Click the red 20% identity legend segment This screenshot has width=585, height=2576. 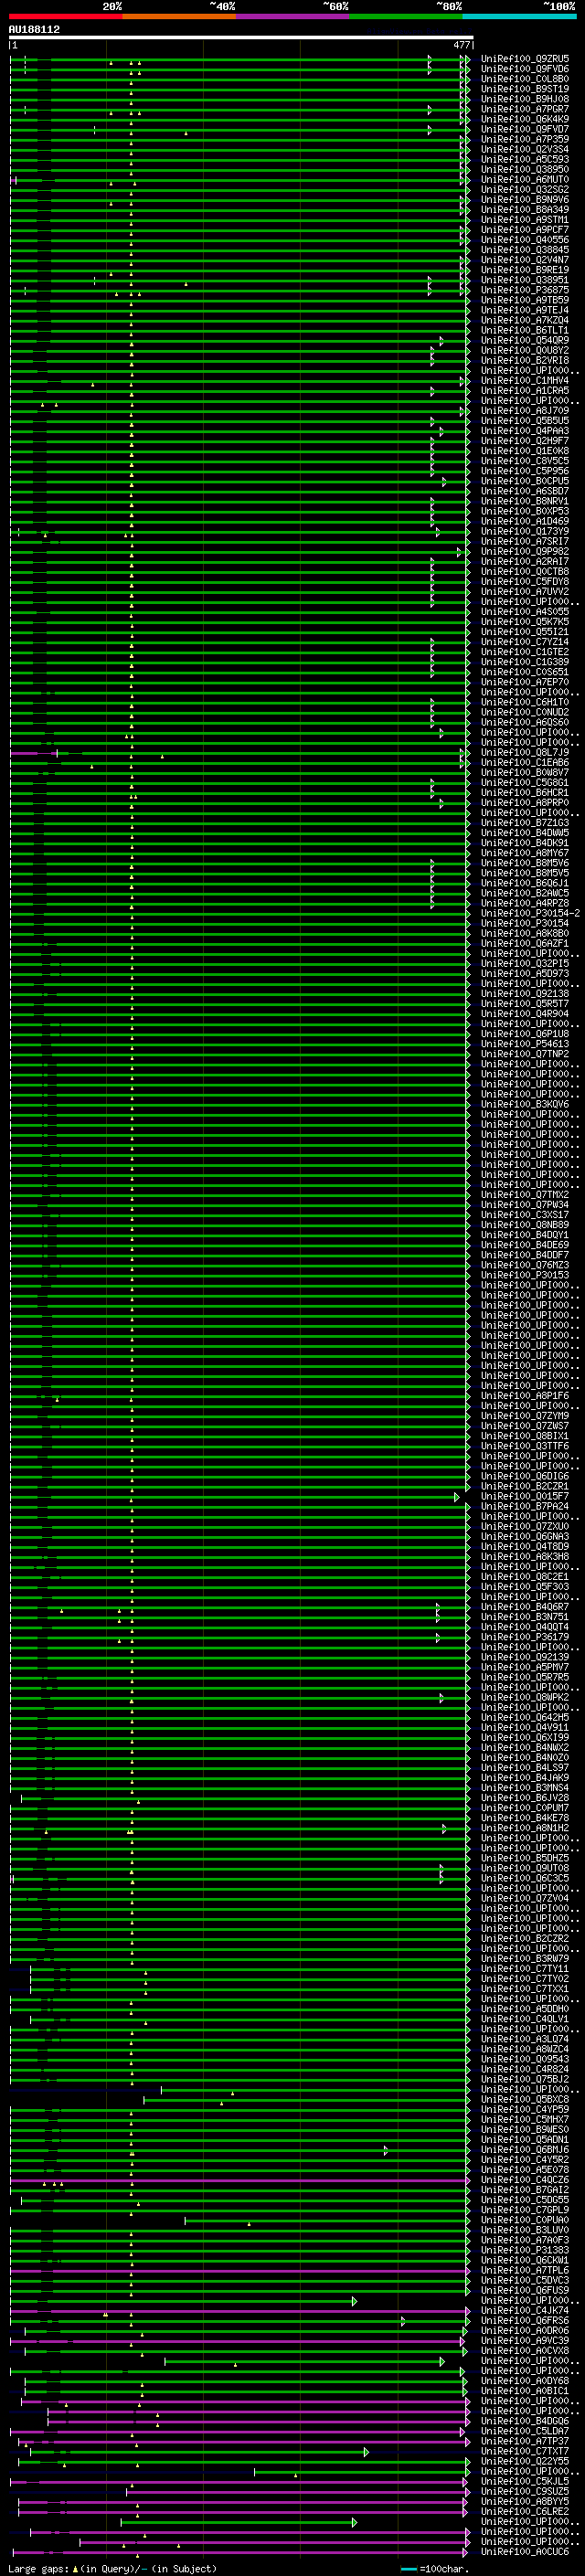[x=65, y=16]
